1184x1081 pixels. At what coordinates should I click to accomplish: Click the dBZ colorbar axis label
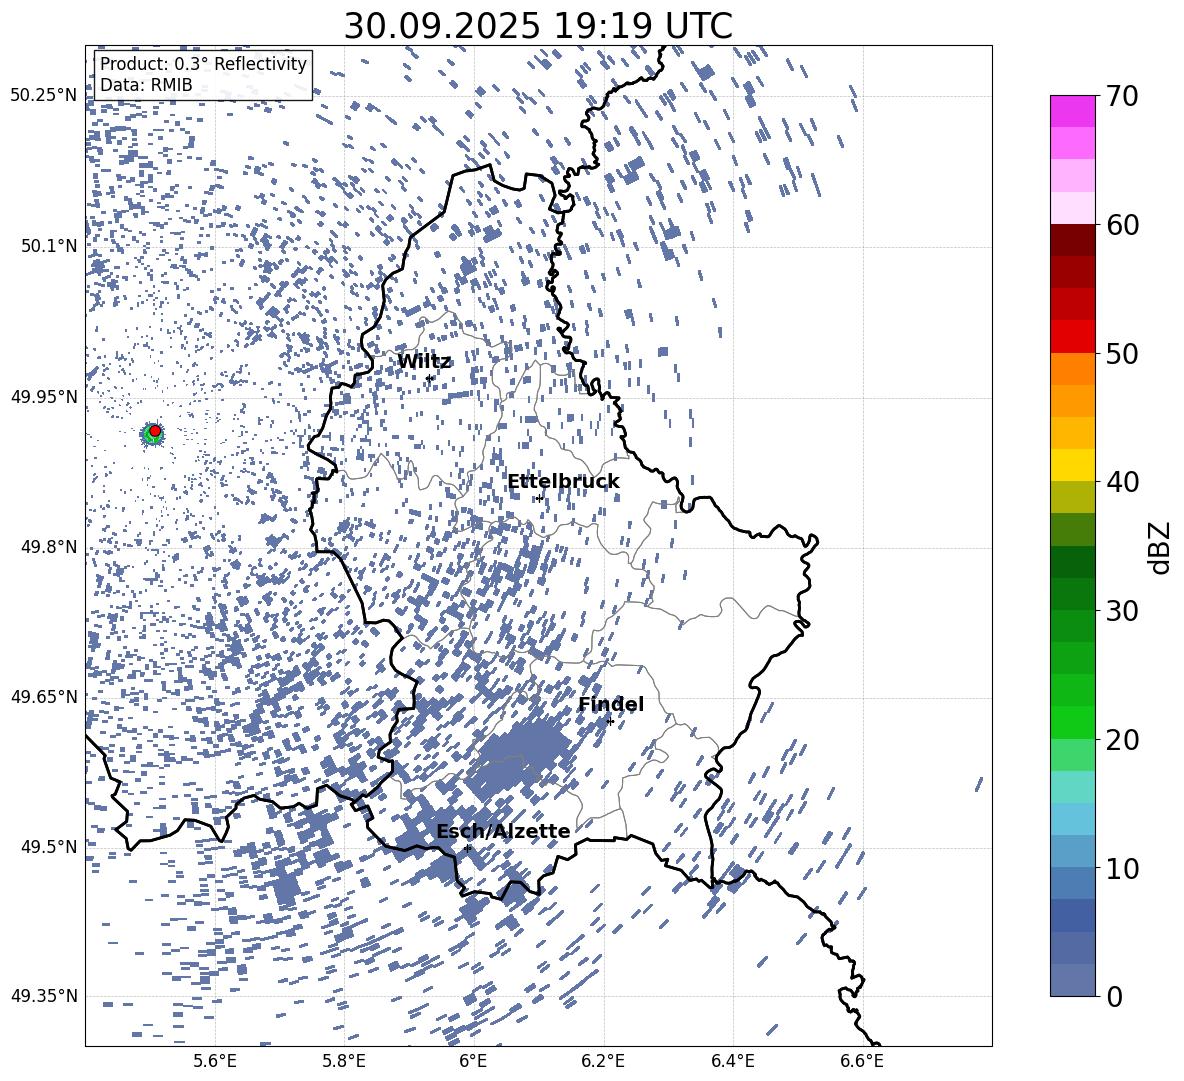tap(1160, 547)
